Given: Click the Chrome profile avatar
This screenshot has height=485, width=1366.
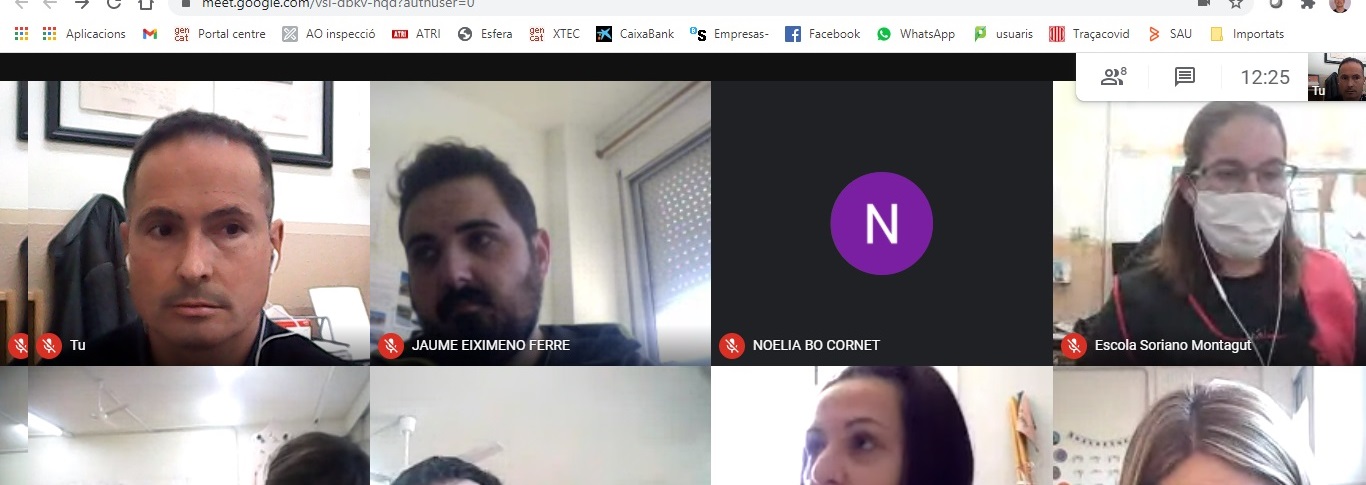Looking at the screenshot, I should tap(1339, 4).
